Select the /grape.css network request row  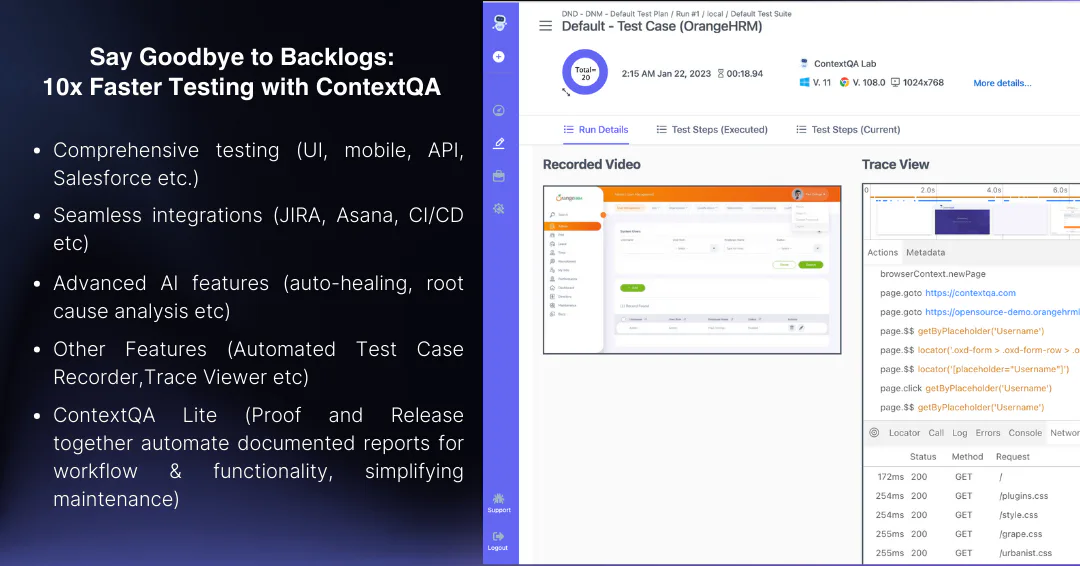[972, 534]
